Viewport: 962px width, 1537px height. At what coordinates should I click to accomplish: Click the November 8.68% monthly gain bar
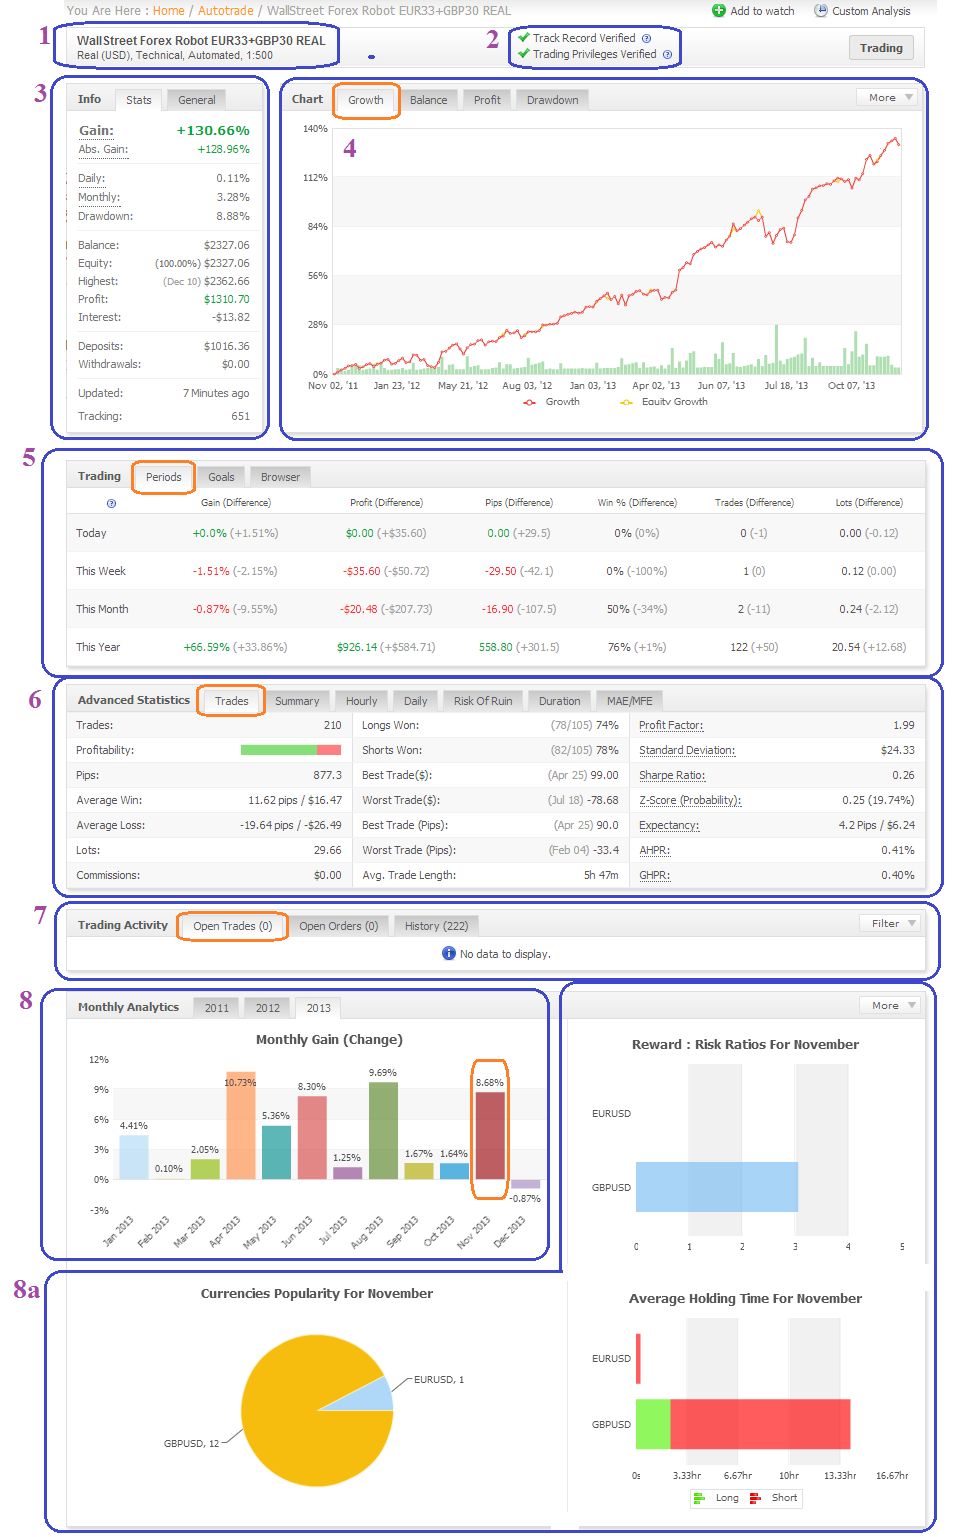(x=490, y=1135)
